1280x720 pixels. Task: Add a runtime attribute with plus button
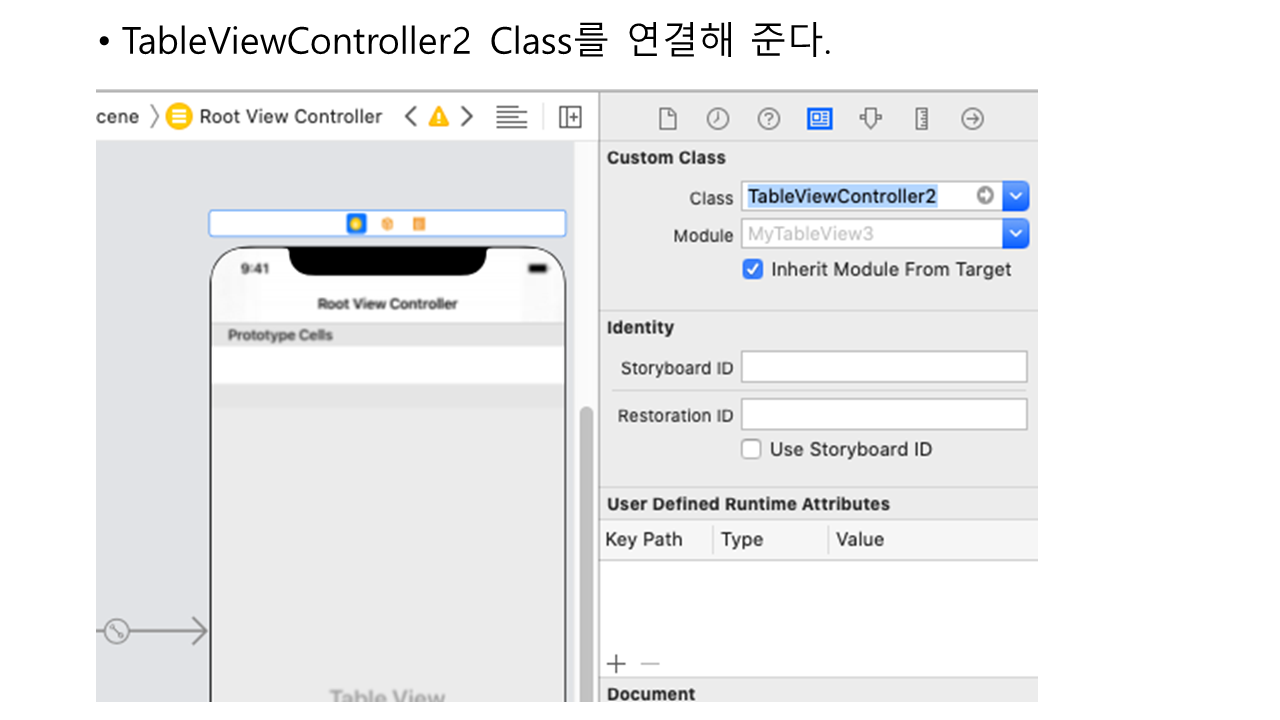click(617, 664)
